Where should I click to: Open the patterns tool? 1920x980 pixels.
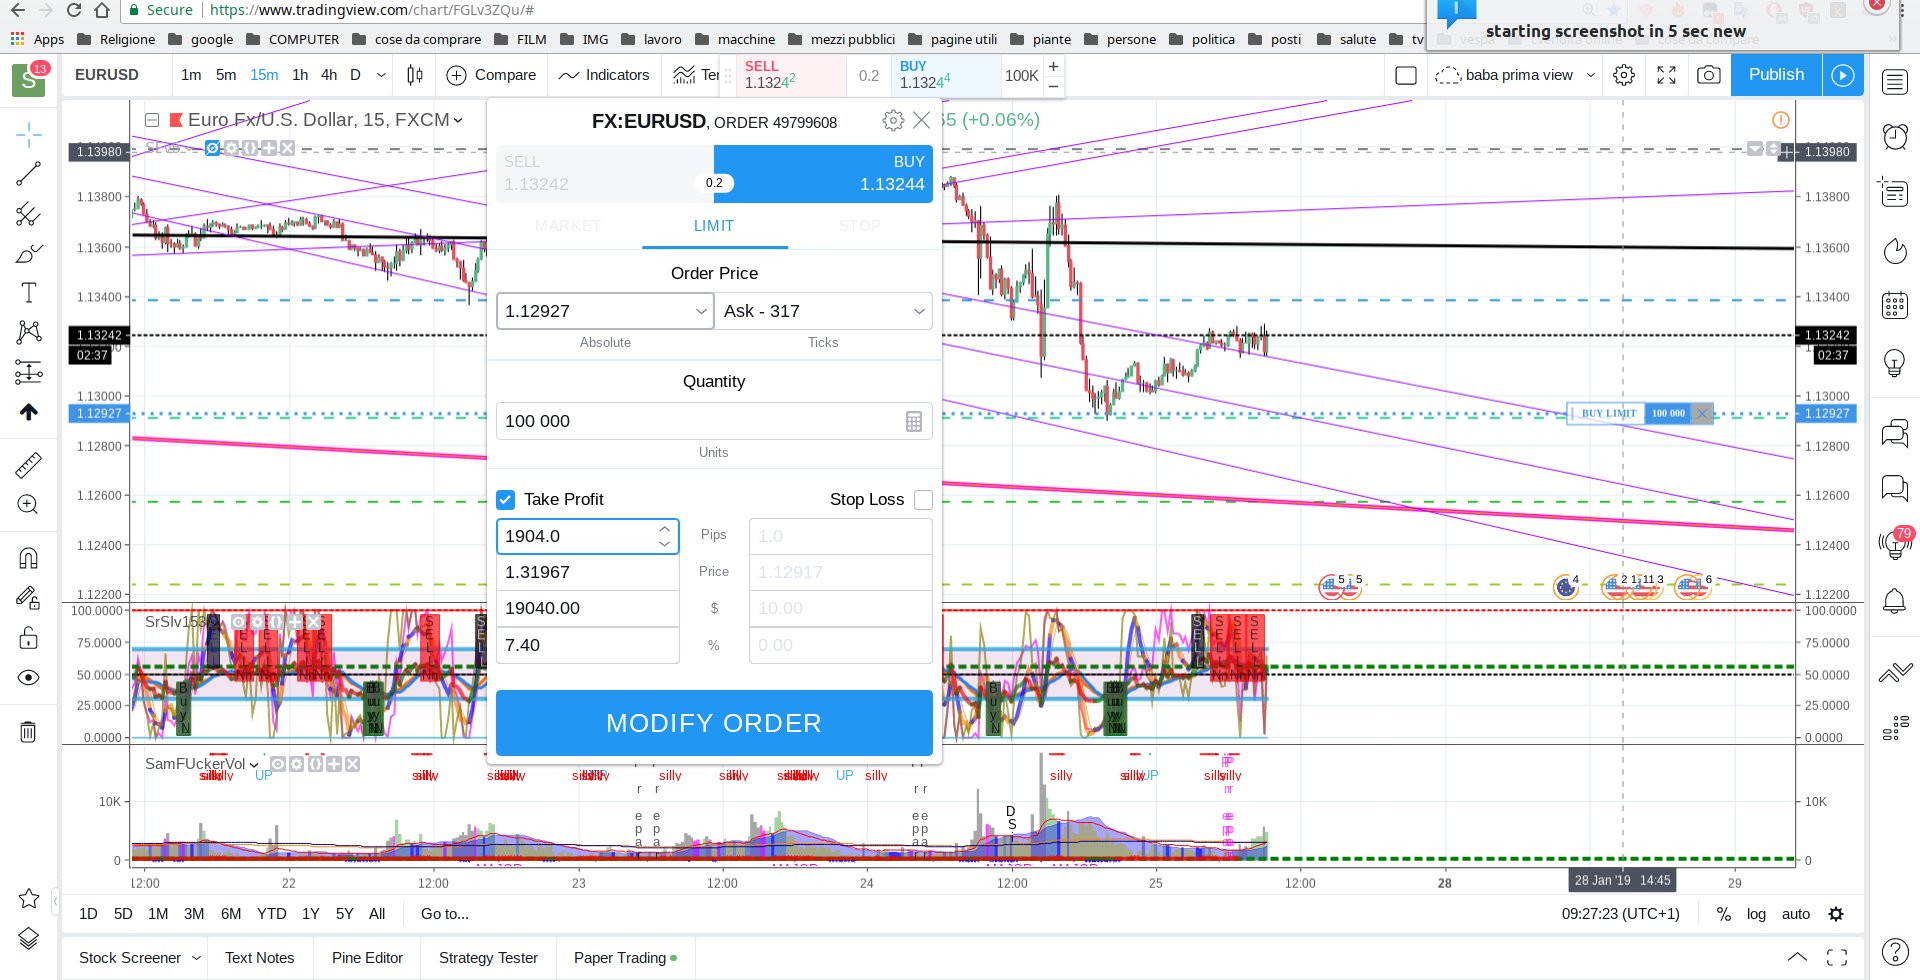28,332
